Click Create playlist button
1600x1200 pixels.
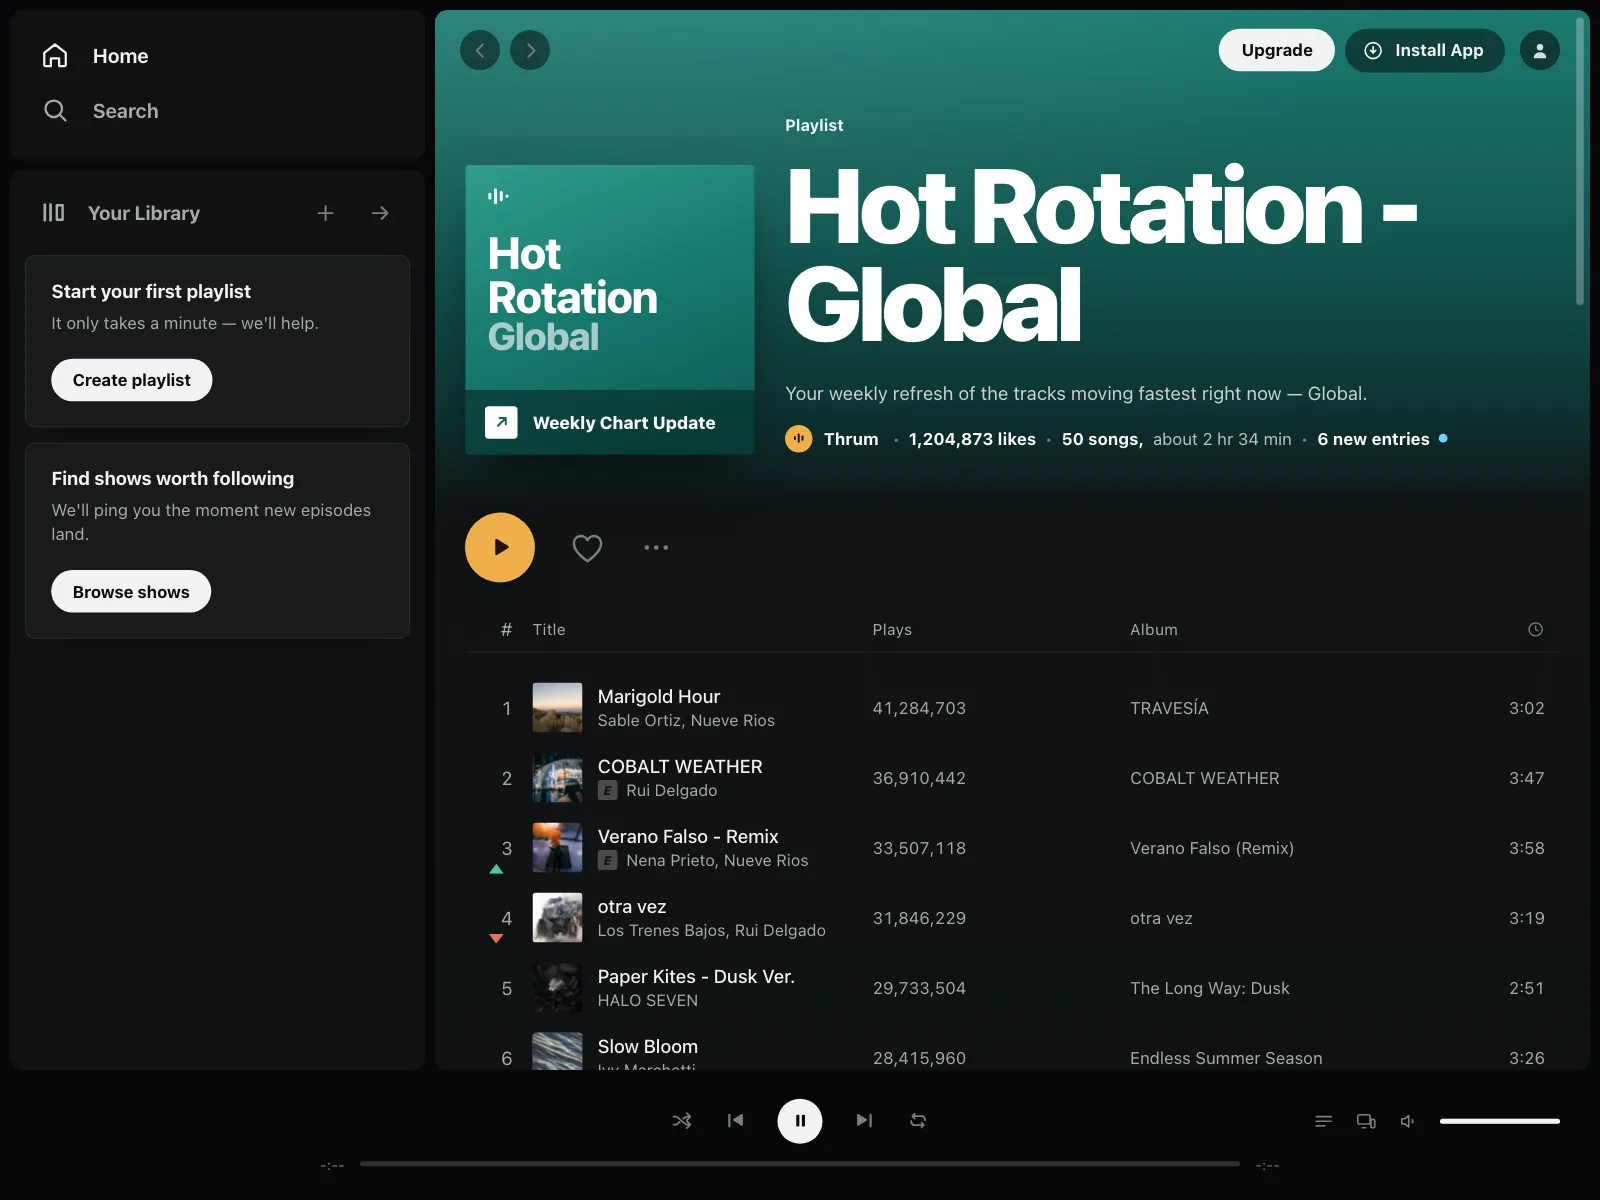[x=131, y=380]
